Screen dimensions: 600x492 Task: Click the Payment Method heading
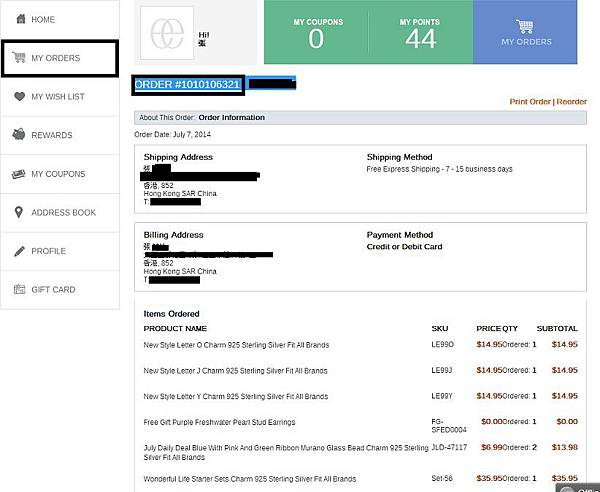399,235
